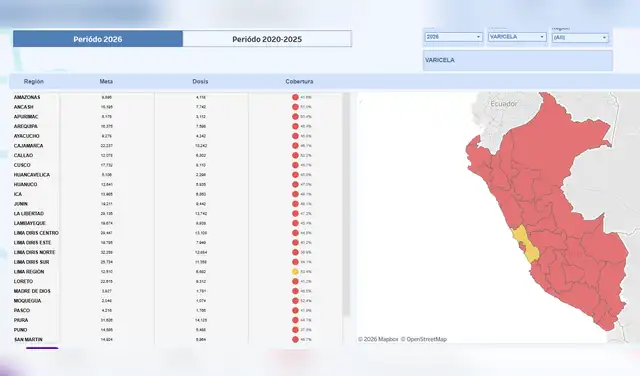
Task: Expand the vaccine dropdown showing VARICELA
Action: click(x=517, y=37)
